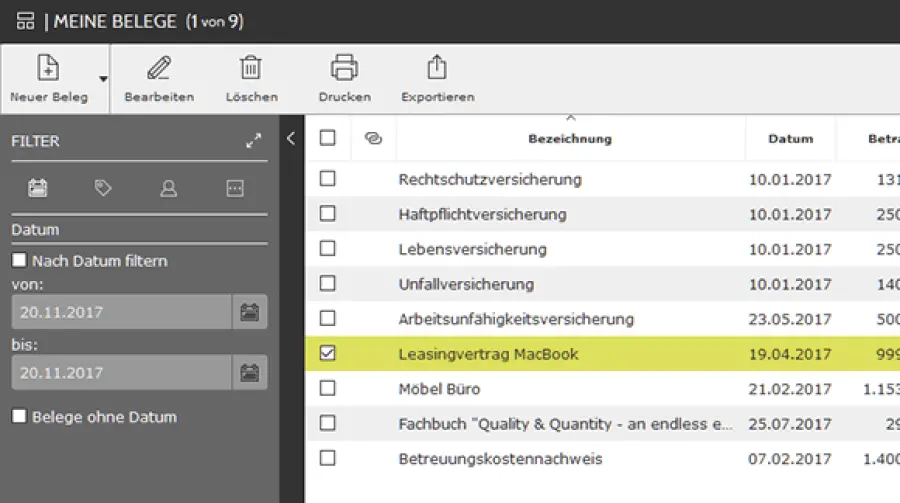Open the Neuer Beleg dropdown arrow

(x=102, y=78)
